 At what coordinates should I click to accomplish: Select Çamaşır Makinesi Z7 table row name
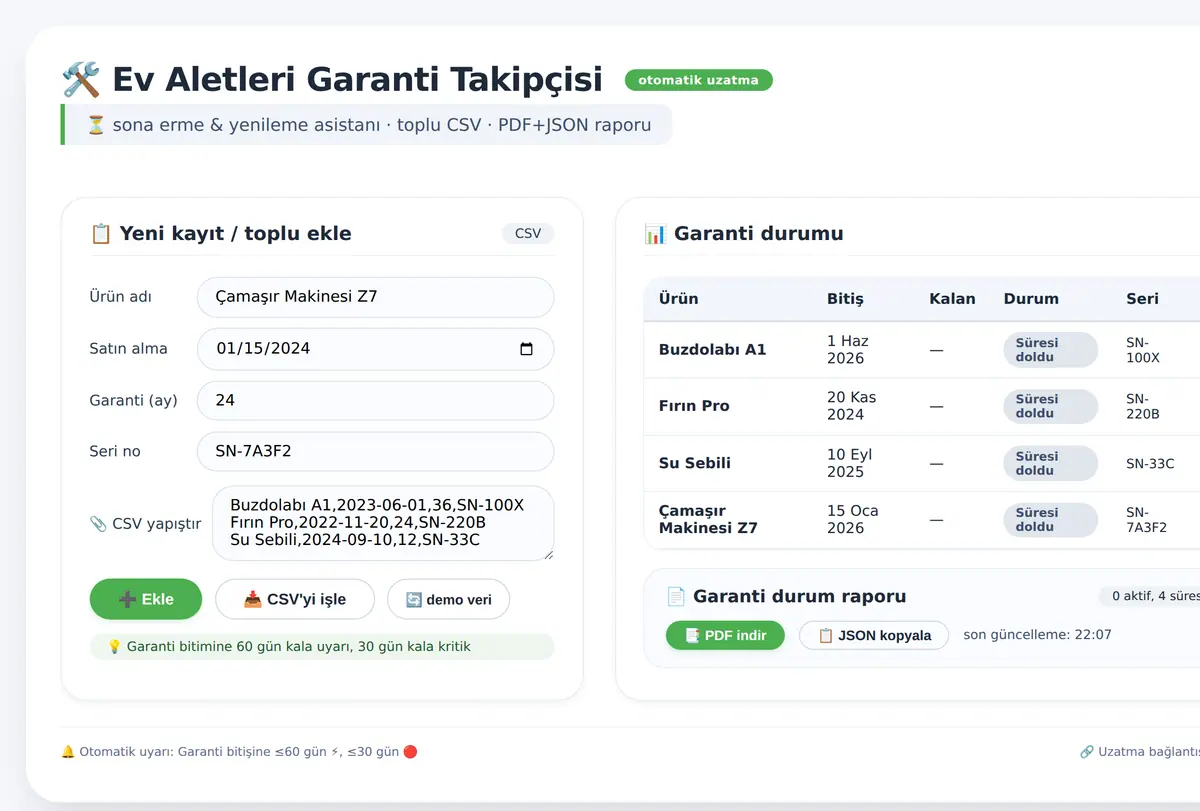coord(708,519)
